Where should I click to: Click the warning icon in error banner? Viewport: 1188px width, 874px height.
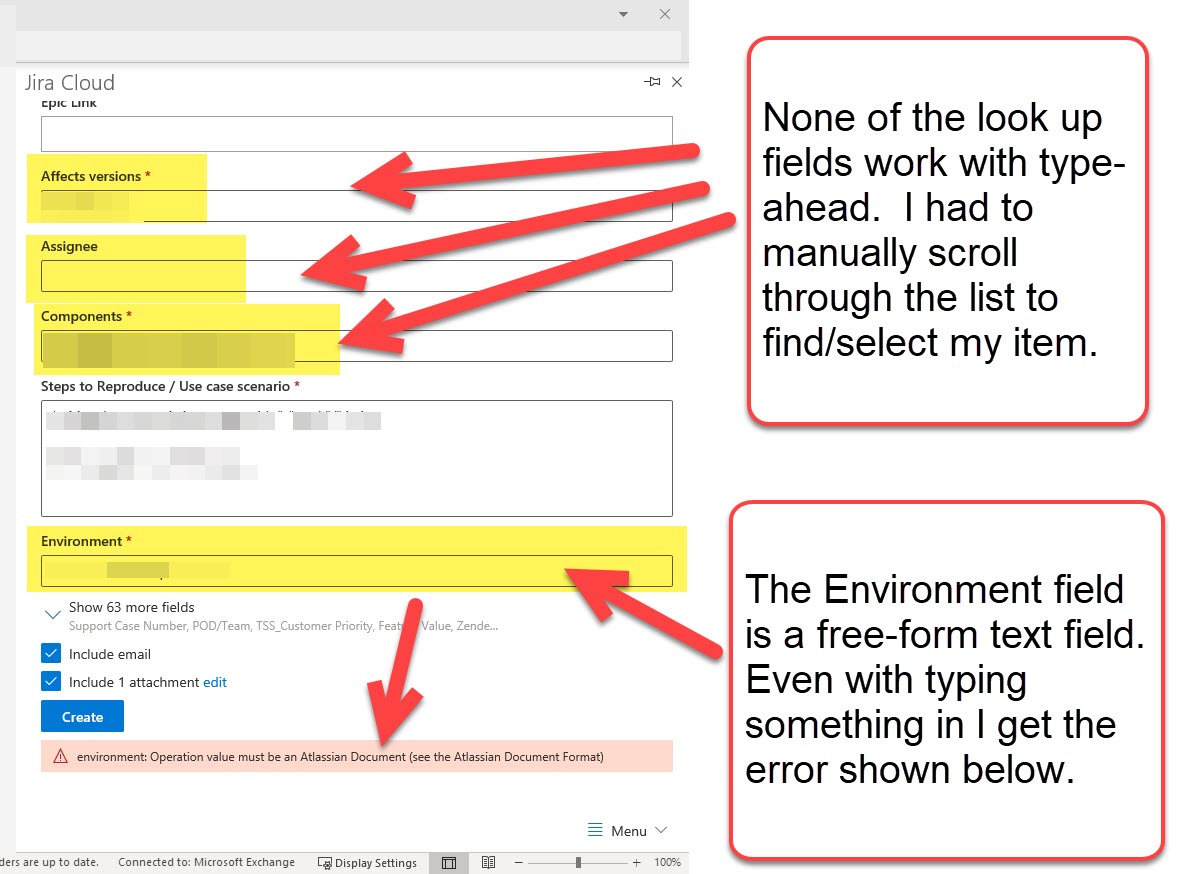coord(61,757)
